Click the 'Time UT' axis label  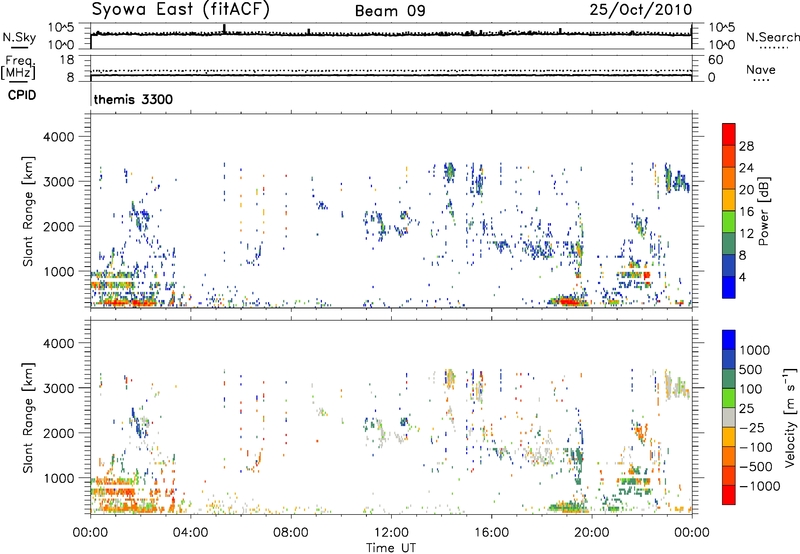click(391, 547)
